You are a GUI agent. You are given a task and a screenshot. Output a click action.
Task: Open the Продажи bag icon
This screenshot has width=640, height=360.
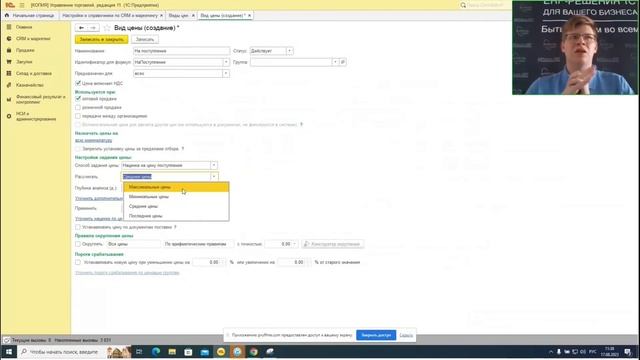9,50
